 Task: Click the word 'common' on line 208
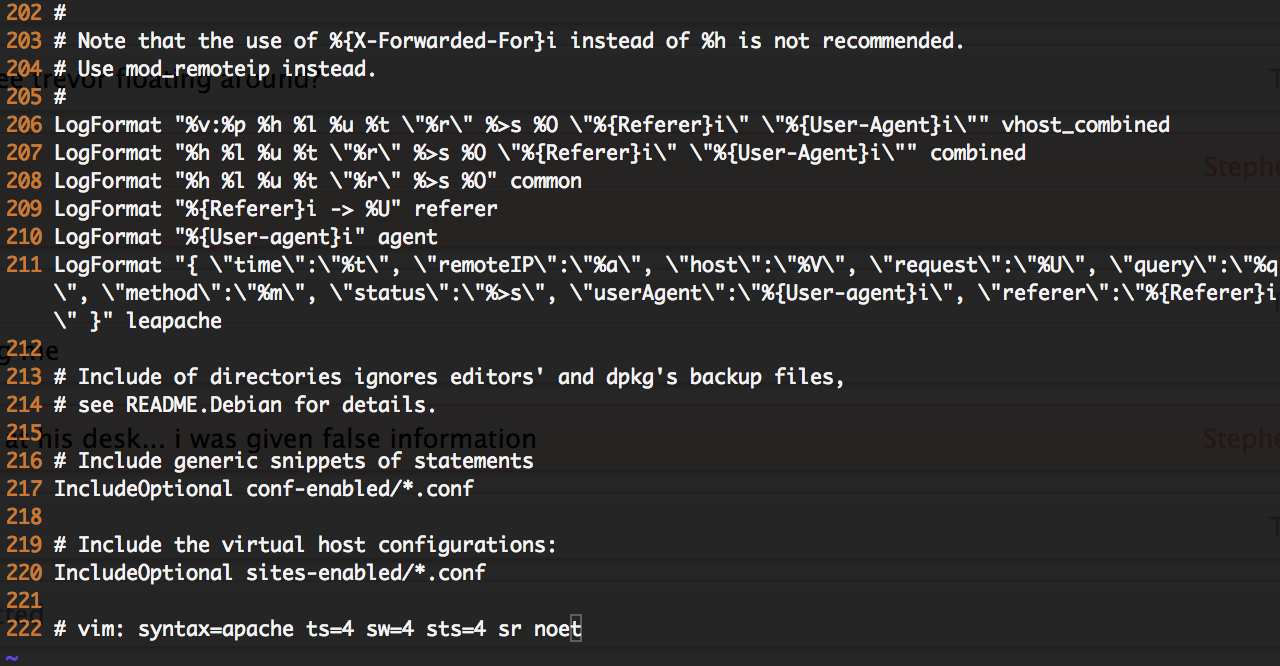[545, 181]
